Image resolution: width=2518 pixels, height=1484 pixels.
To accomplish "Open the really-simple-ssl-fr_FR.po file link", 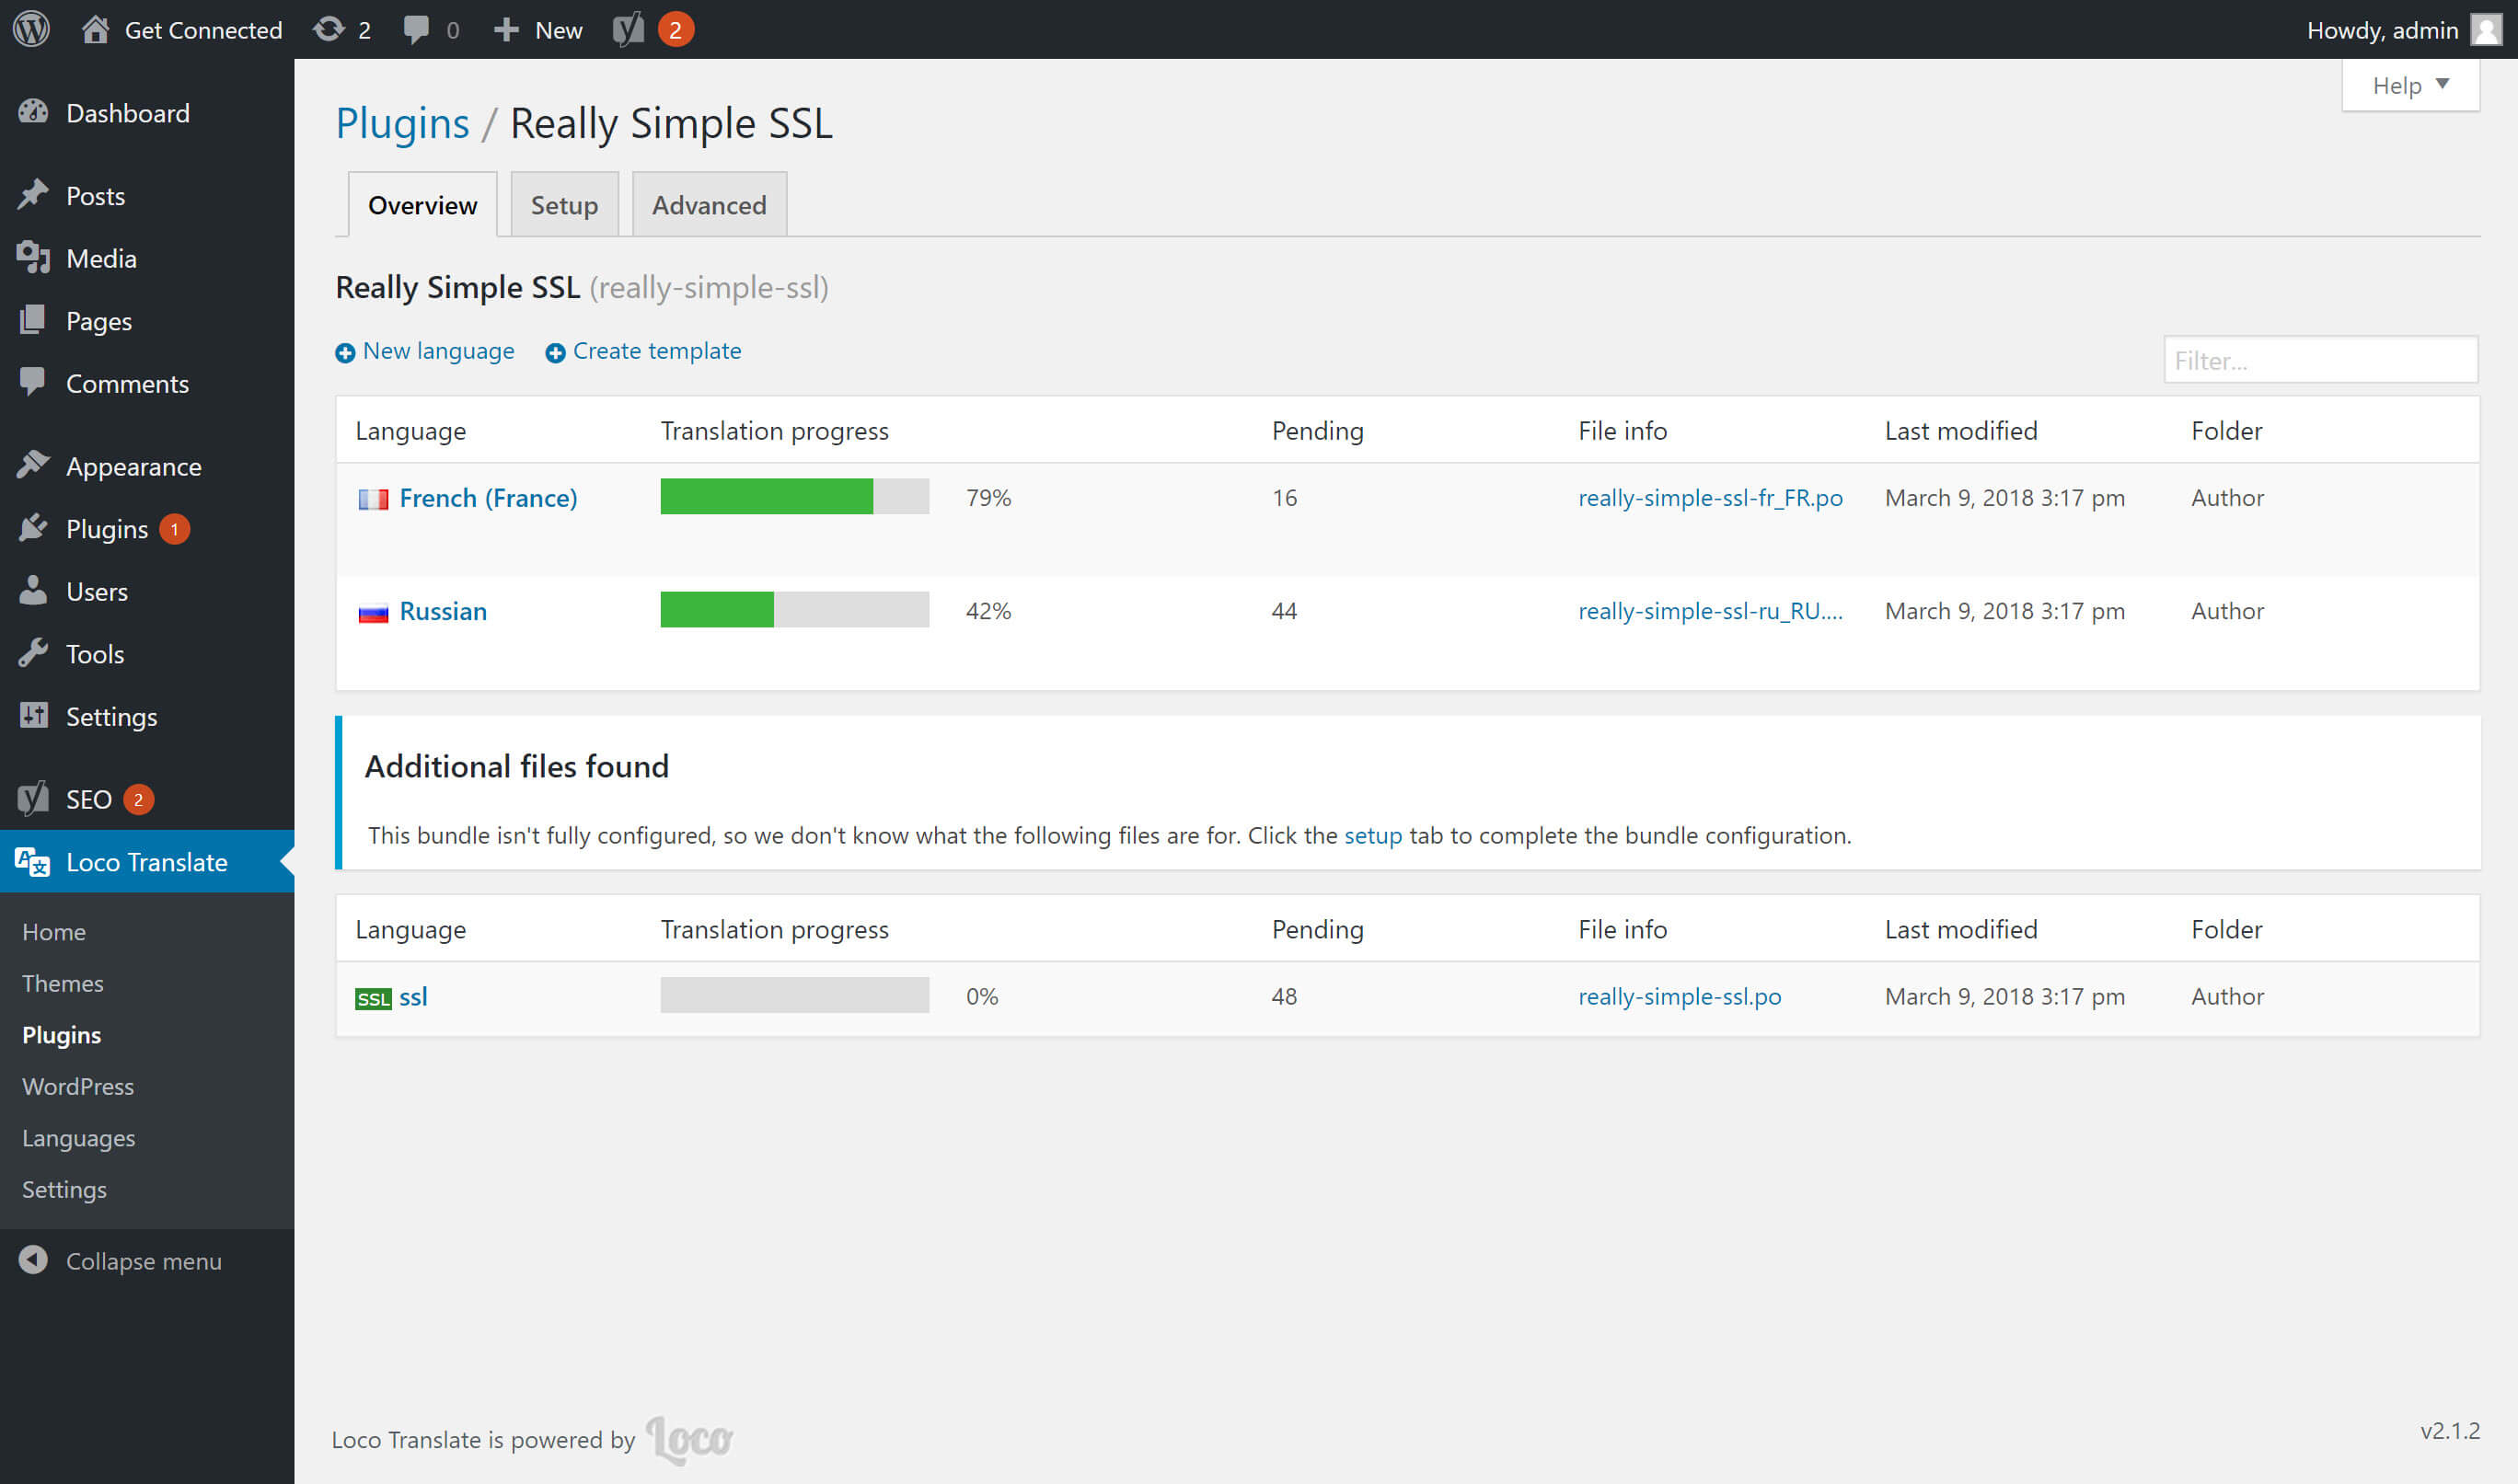I will [1709, 498].
